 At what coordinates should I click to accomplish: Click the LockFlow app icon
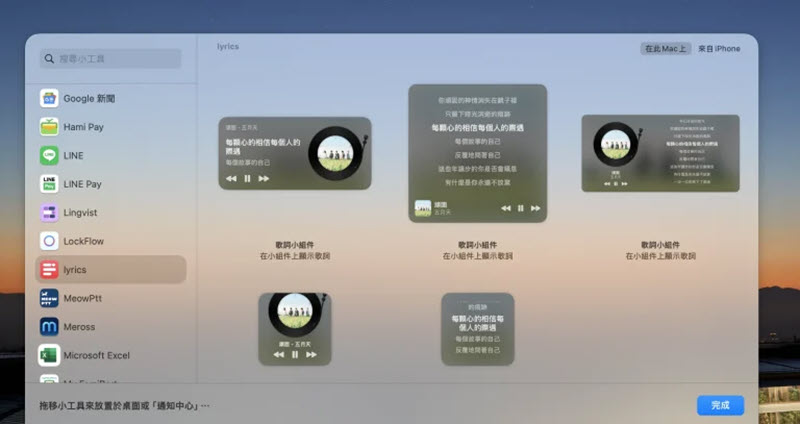(x=49, y=241)
